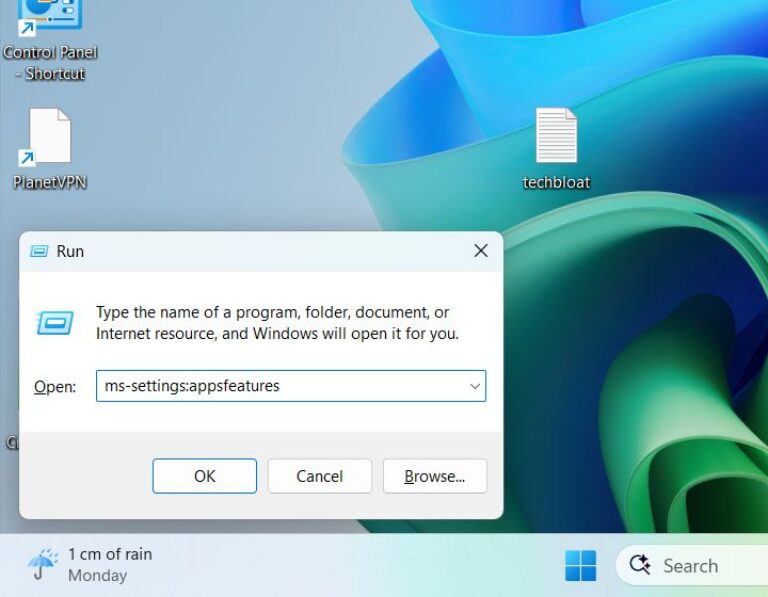Expand the Open command history dropdown

click(475, 386)
